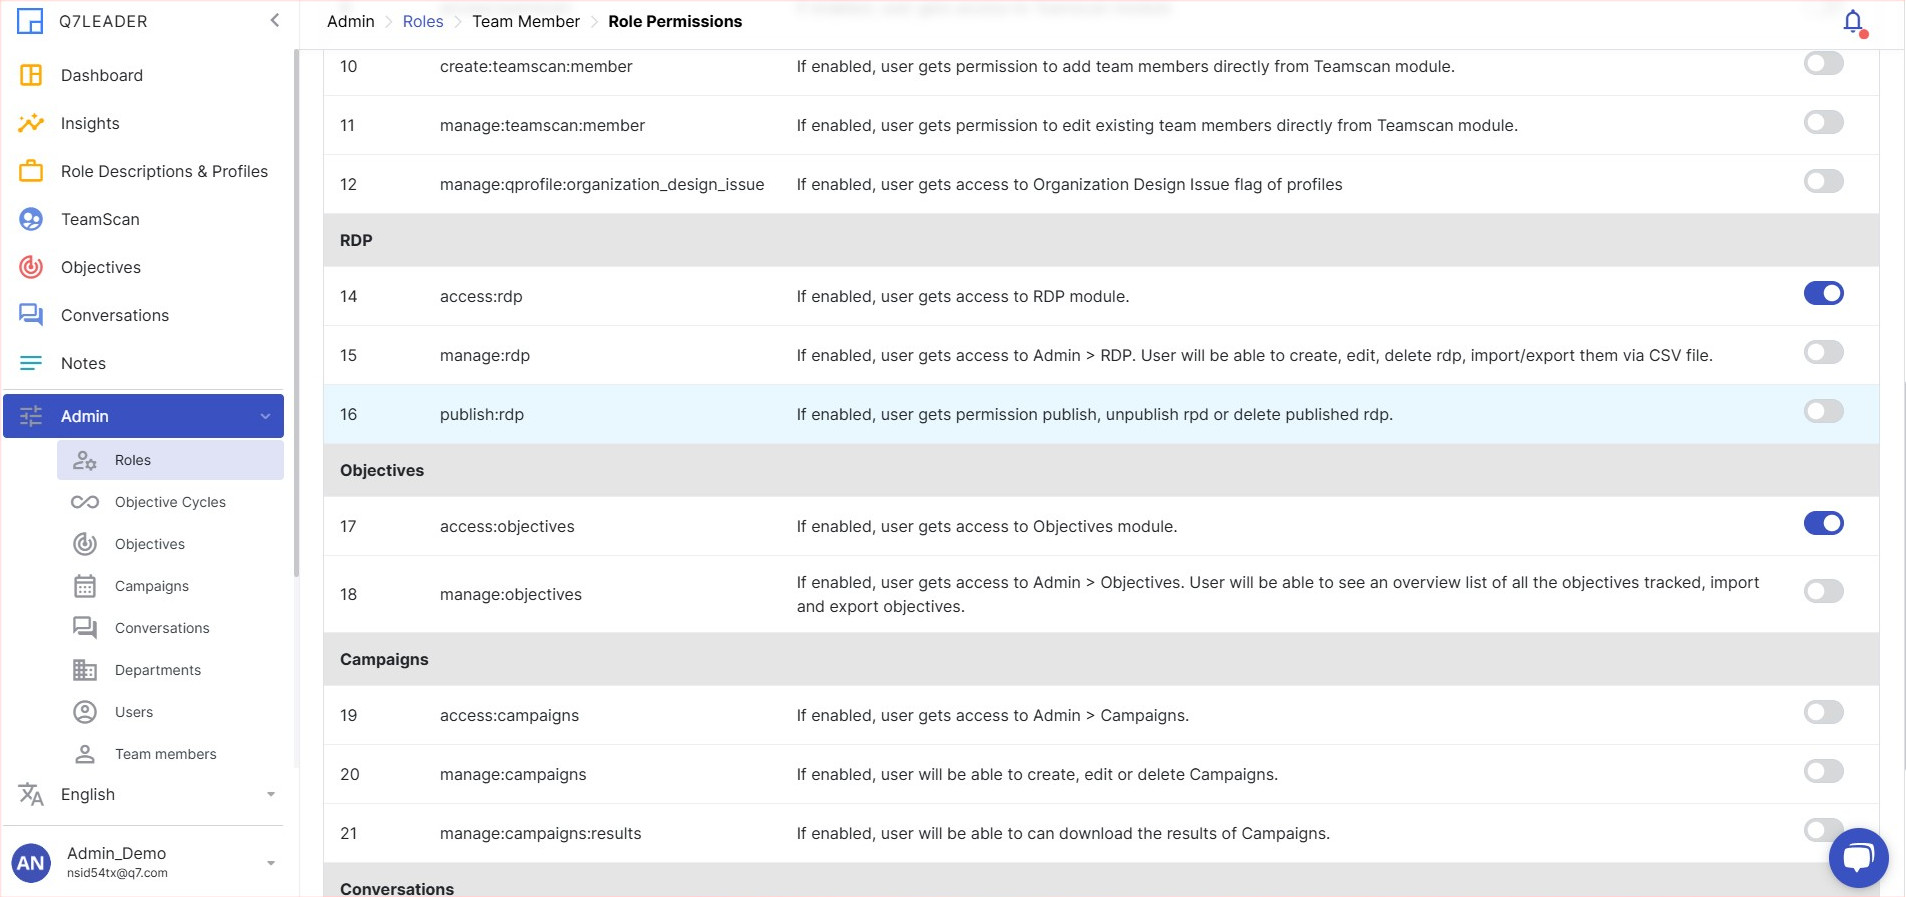Click the Q7LEADER logo icon

point(30,21)
